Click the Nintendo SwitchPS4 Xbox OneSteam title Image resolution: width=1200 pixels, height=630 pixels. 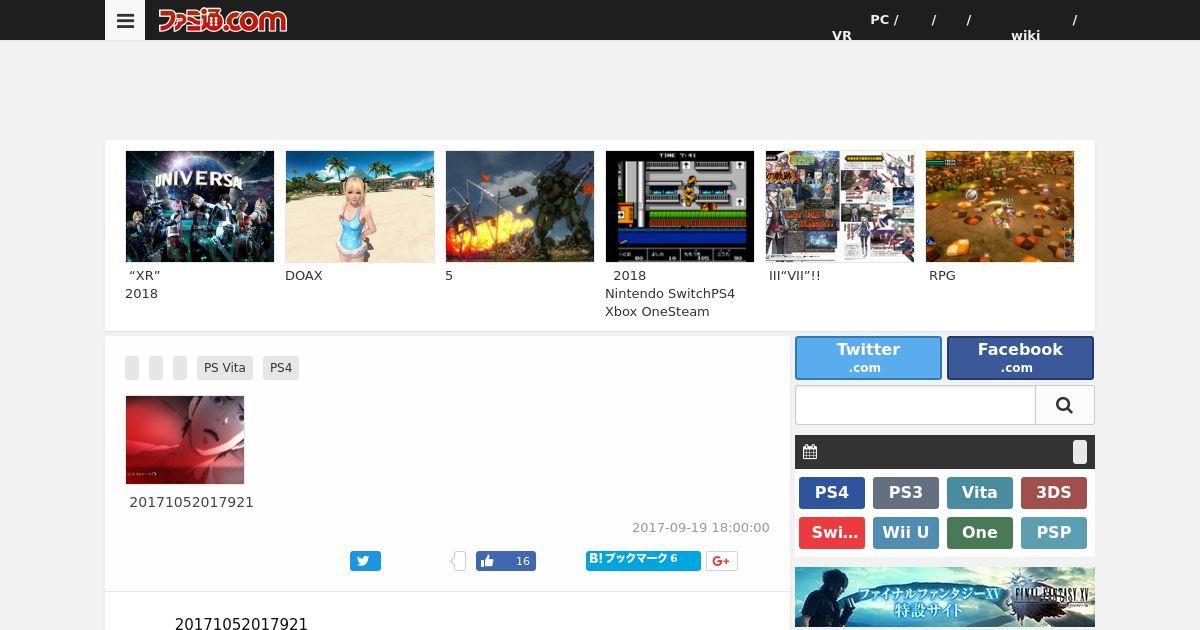click(x=670, y=294)
